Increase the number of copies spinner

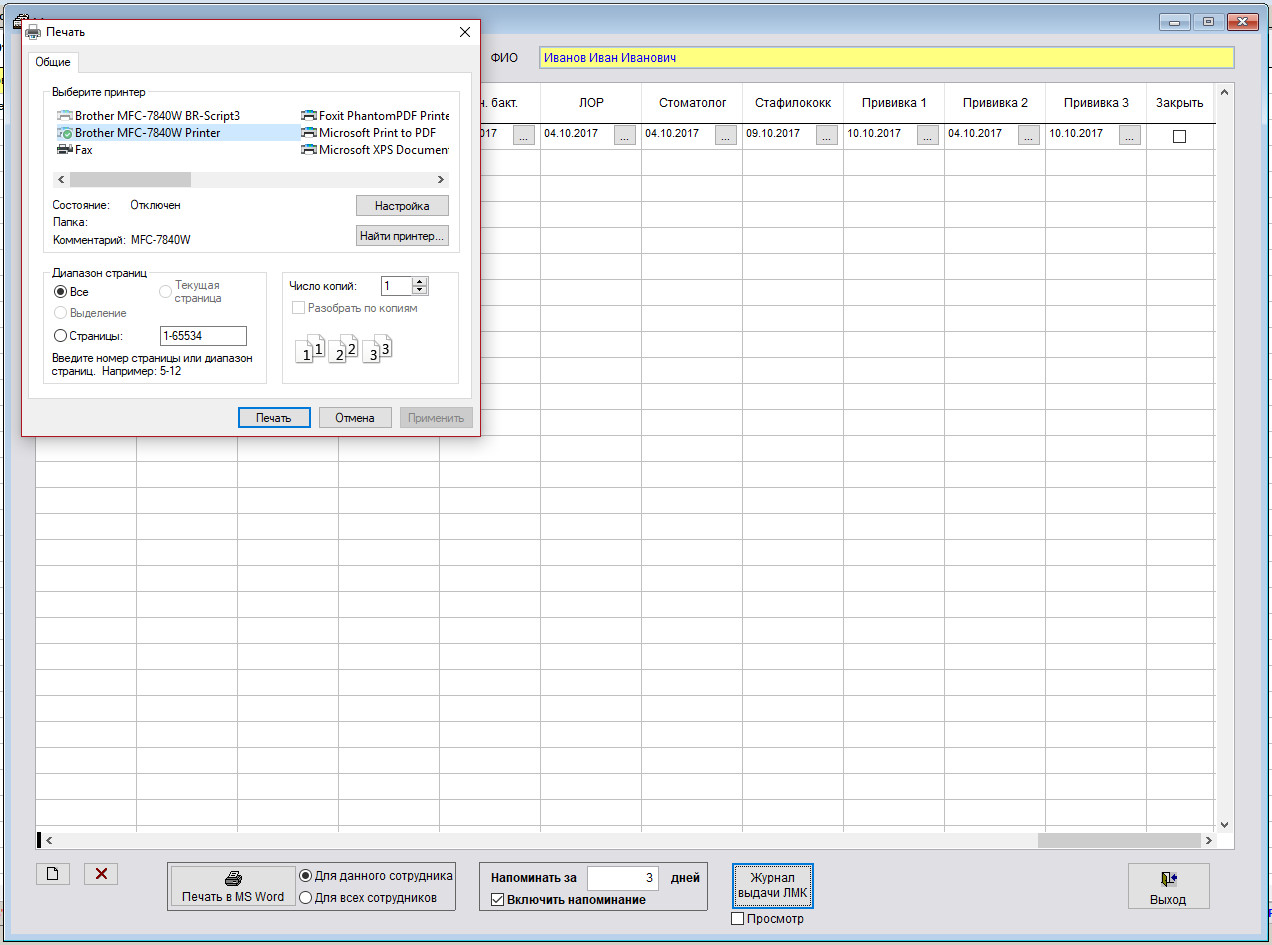pyautogui.click(x=421, y=282)
